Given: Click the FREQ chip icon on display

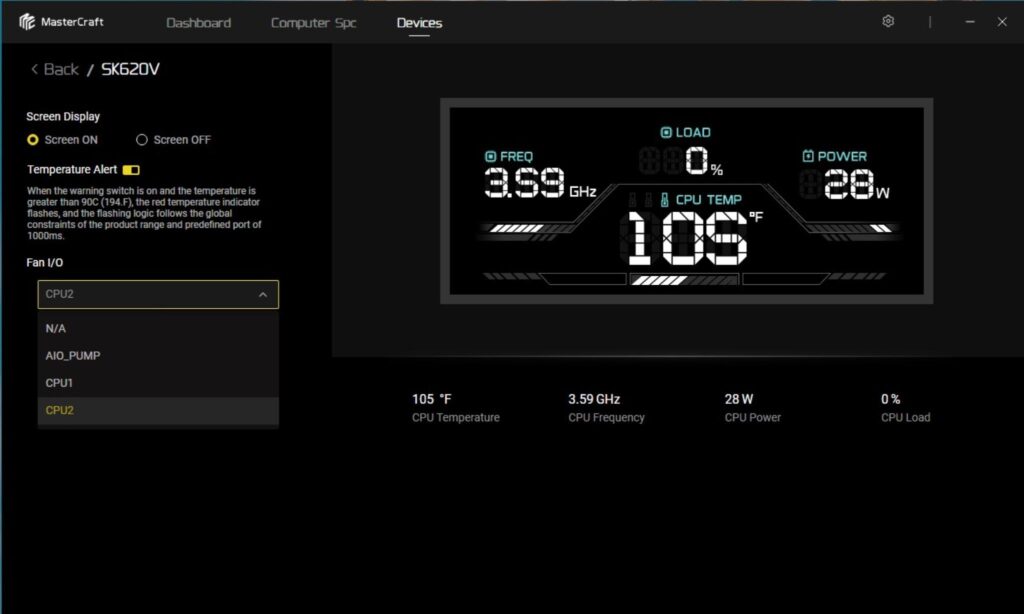Looking at the screenshot, I should (x=490, y=157).
